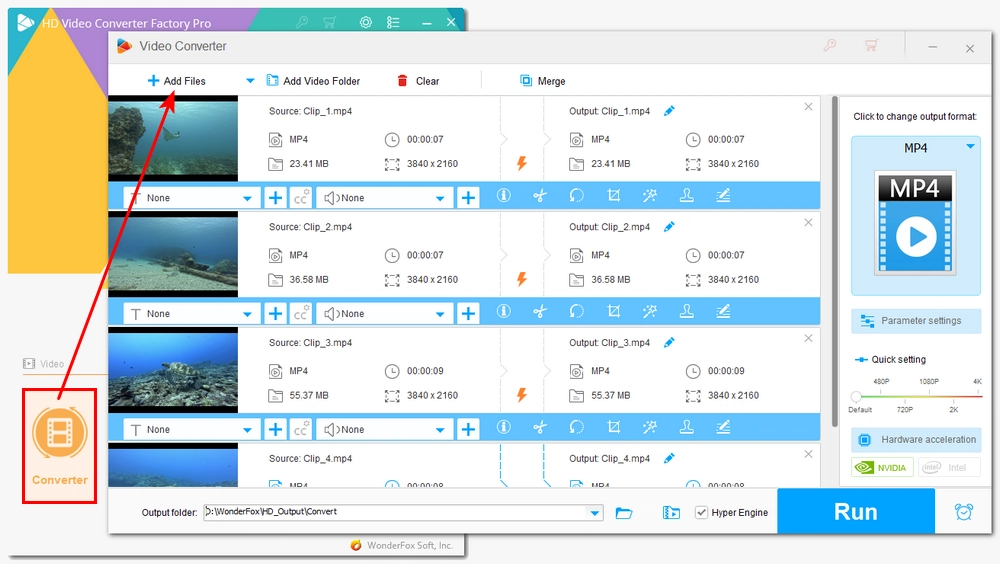Open trim scissors tool for Clip_2.mp4

pyautogui.click(x=540, y=311)
